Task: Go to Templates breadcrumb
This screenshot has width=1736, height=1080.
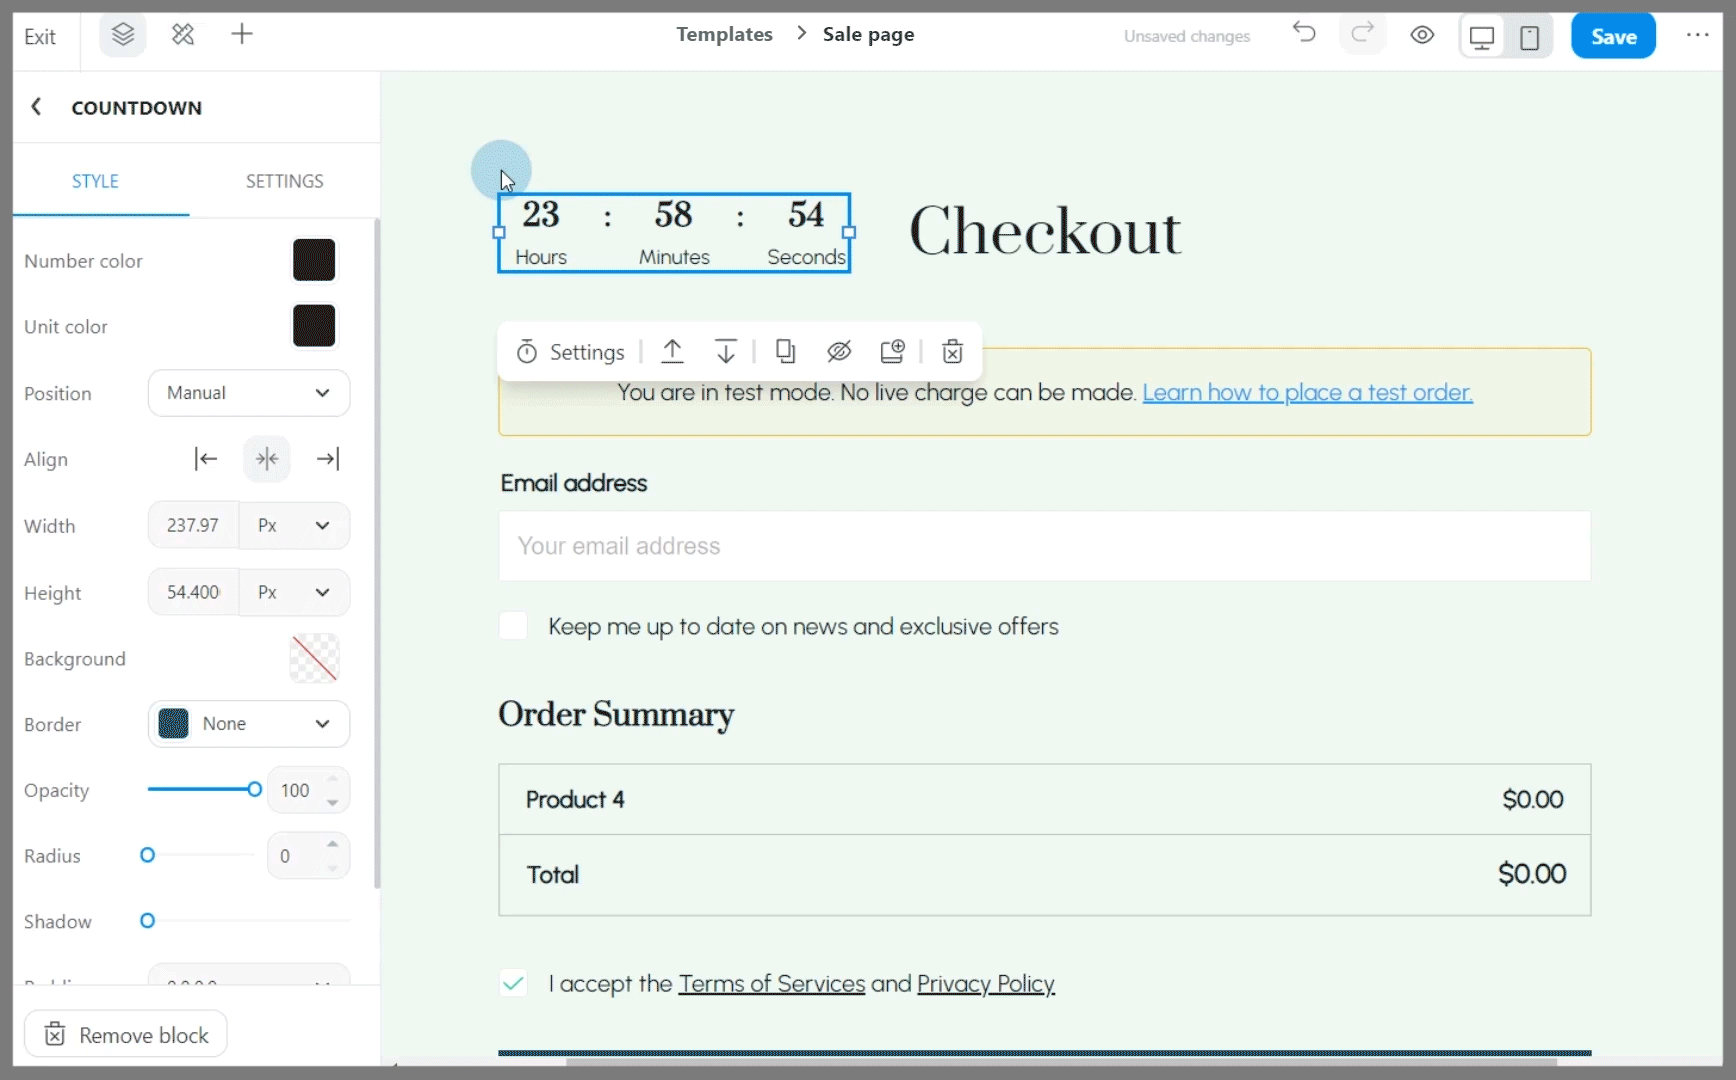Action: point(724,34)
